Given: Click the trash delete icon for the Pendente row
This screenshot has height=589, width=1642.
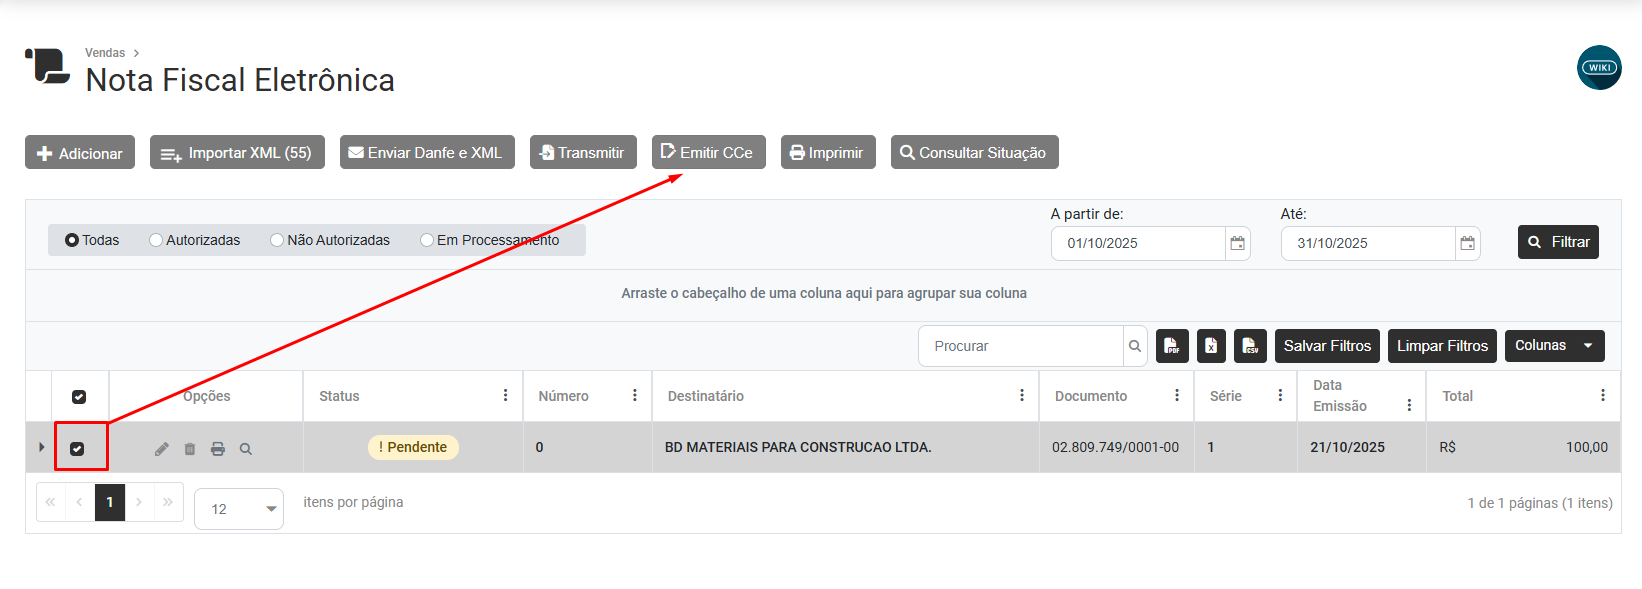Looking at the screenshot, I should coord(190,449).
